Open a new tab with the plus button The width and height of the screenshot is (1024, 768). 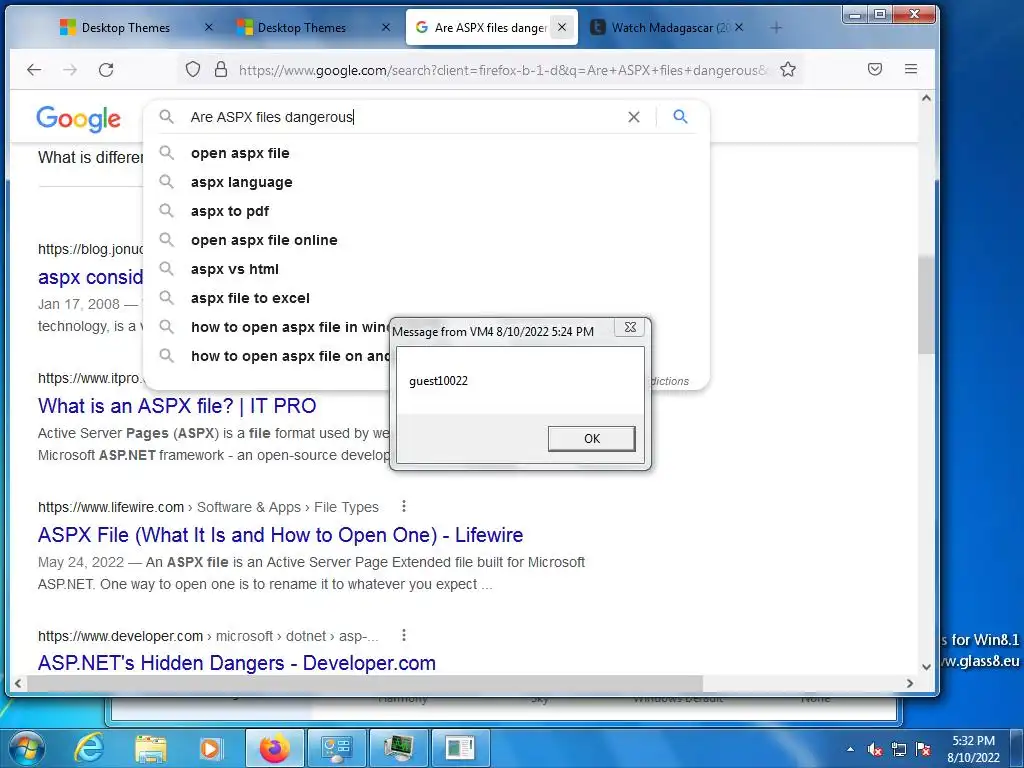[x=776, y=27]
